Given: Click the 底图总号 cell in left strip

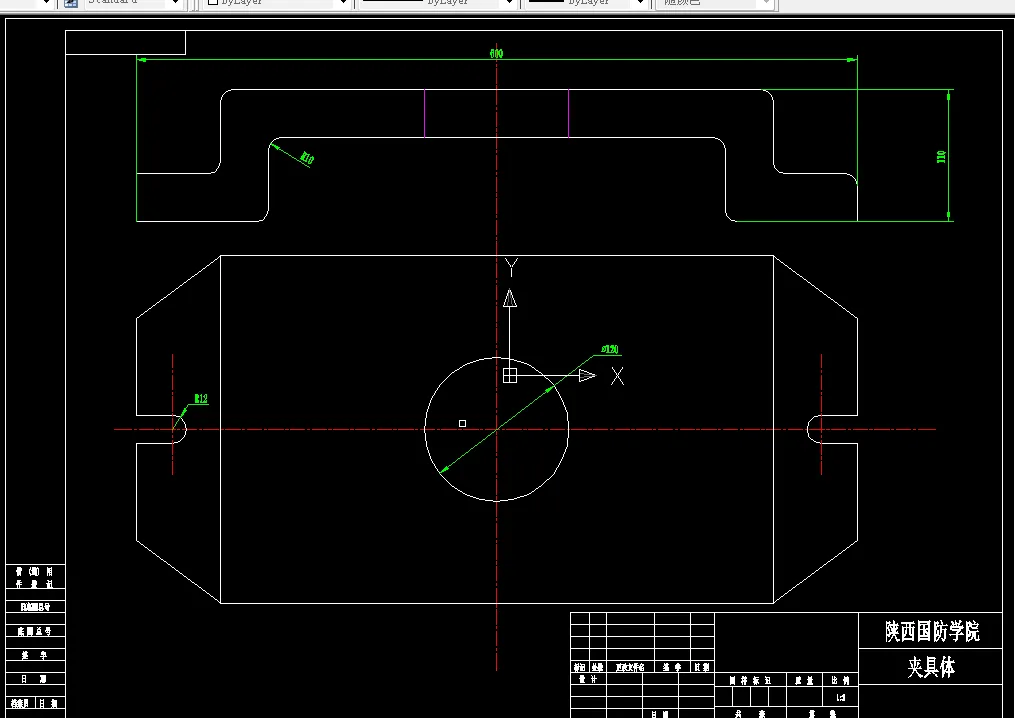Looking at the screenshot, I should pos(35,631).
